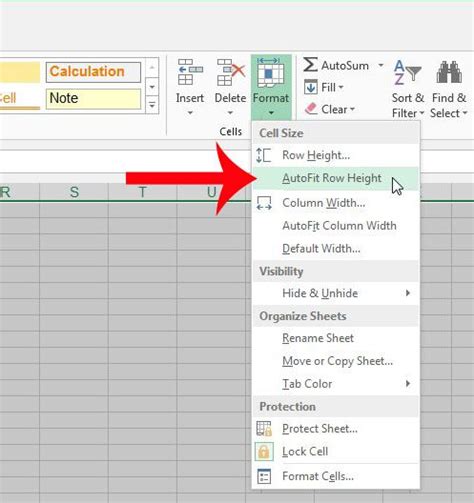Click the Insert label text
The width and height of the screenshot is (474, 503).
tap(190, 98)
